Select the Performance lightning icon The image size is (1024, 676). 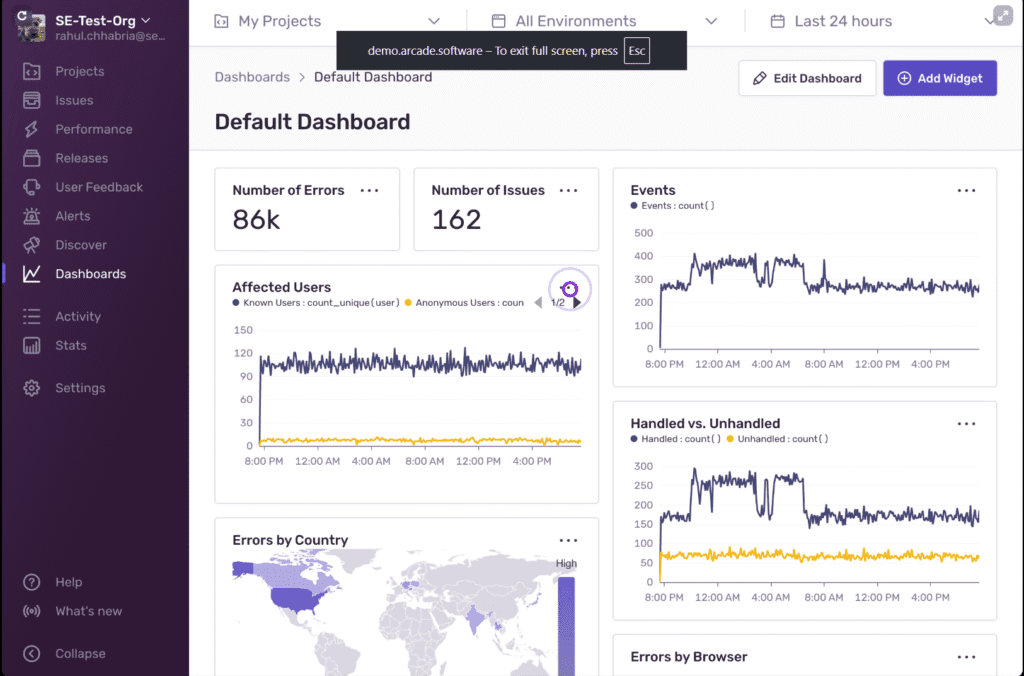[32, 129]
